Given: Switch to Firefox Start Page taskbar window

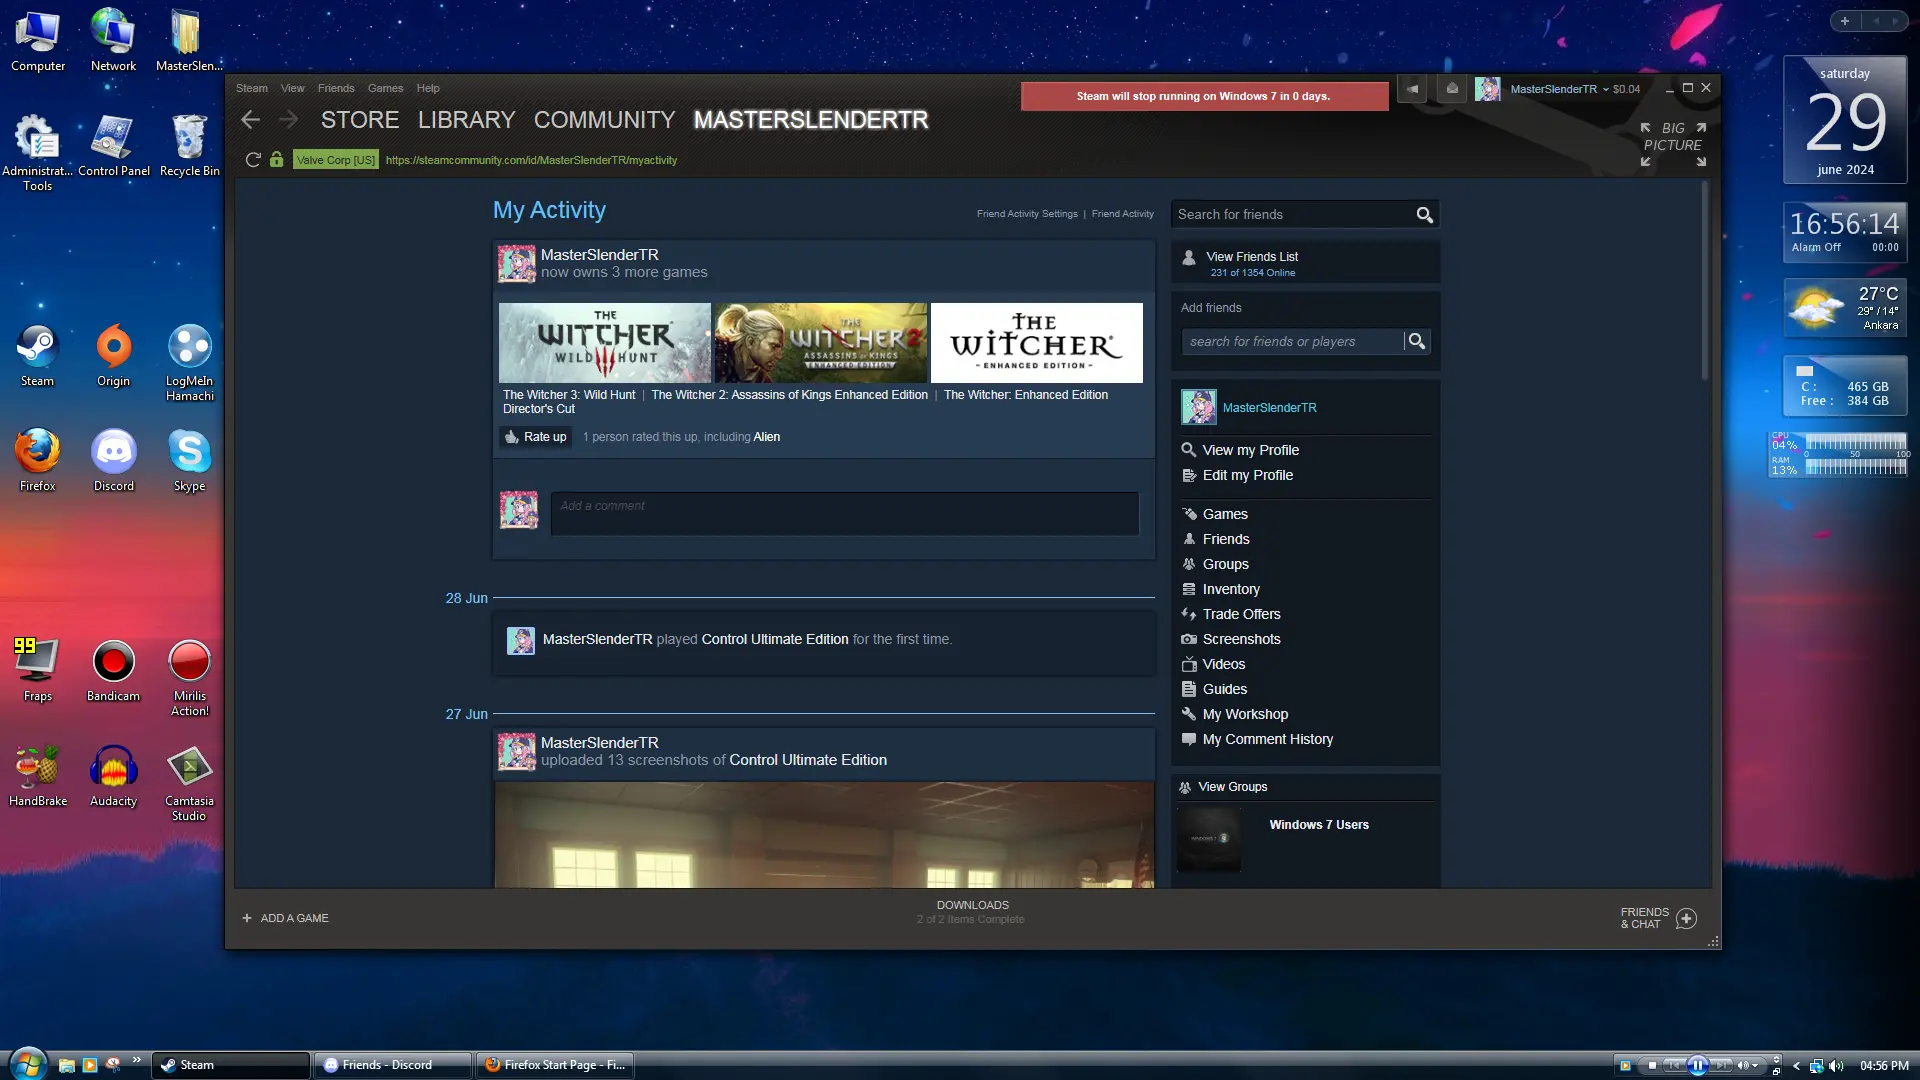Looking at the screenshot, I should click(555, 1065).
